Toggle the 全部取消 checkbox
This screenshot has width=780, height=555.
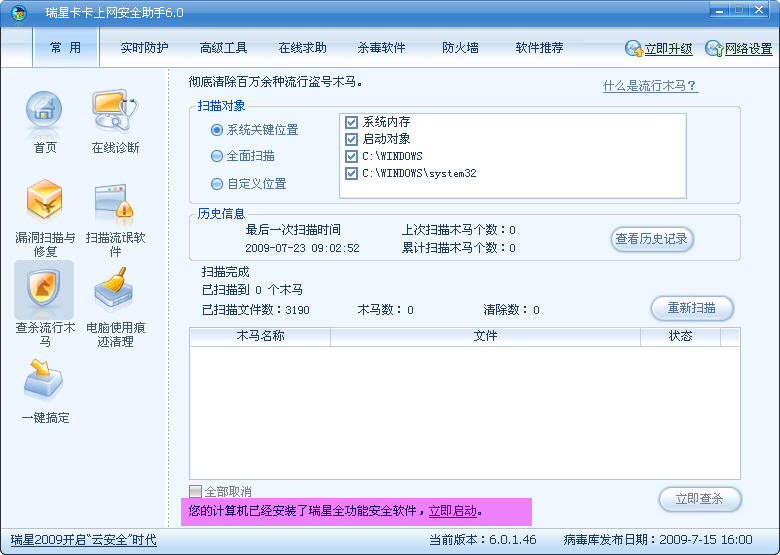(x=195, y=491)
